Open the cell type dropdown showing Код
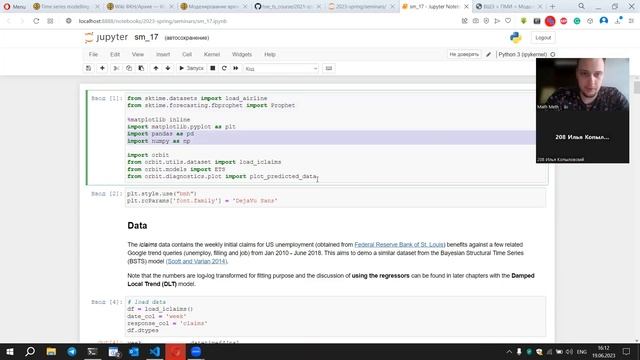The width and height of the screenshot is (640, 360). 281,69
